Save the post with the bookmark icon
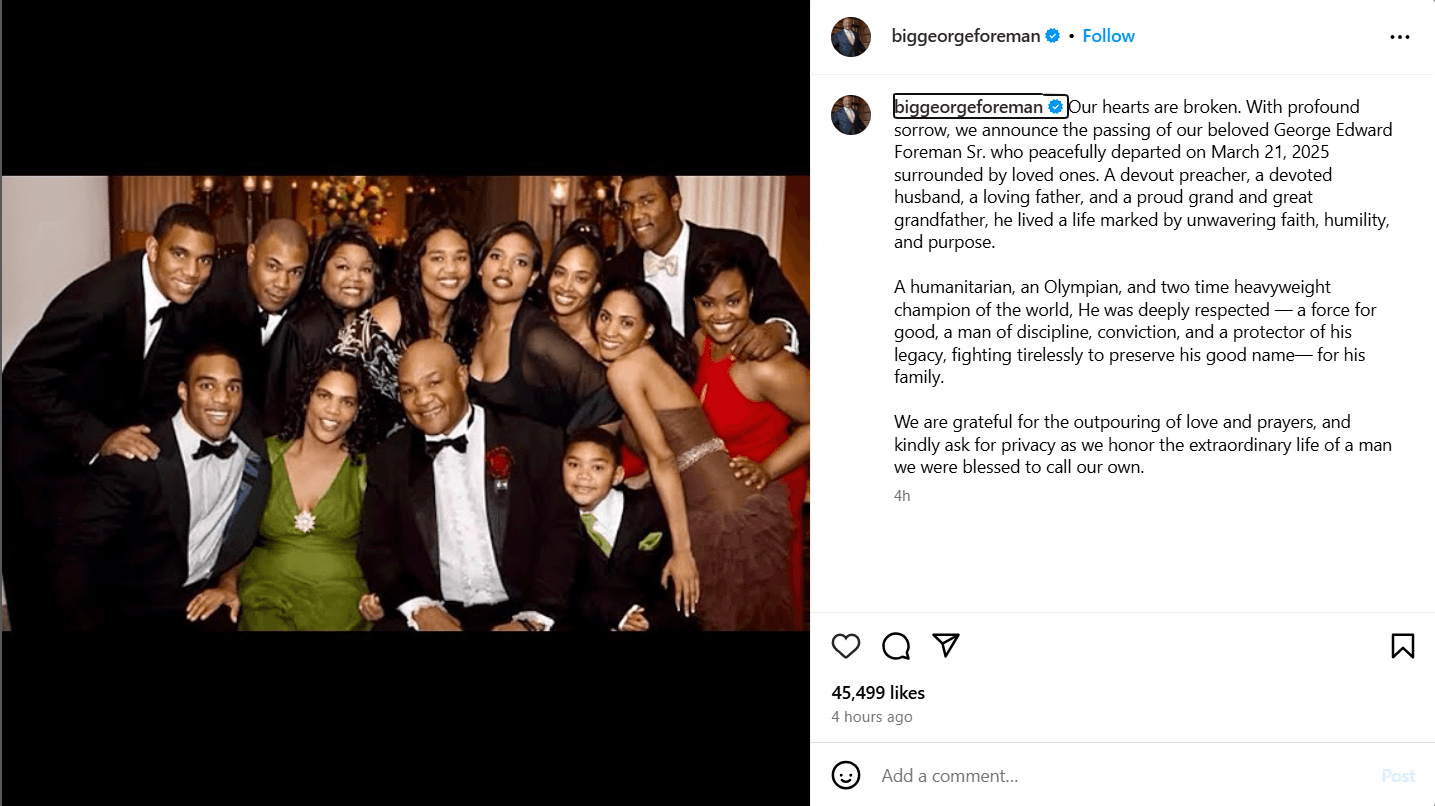Screen dimensions: 1435x806 tap(1402, 646)
